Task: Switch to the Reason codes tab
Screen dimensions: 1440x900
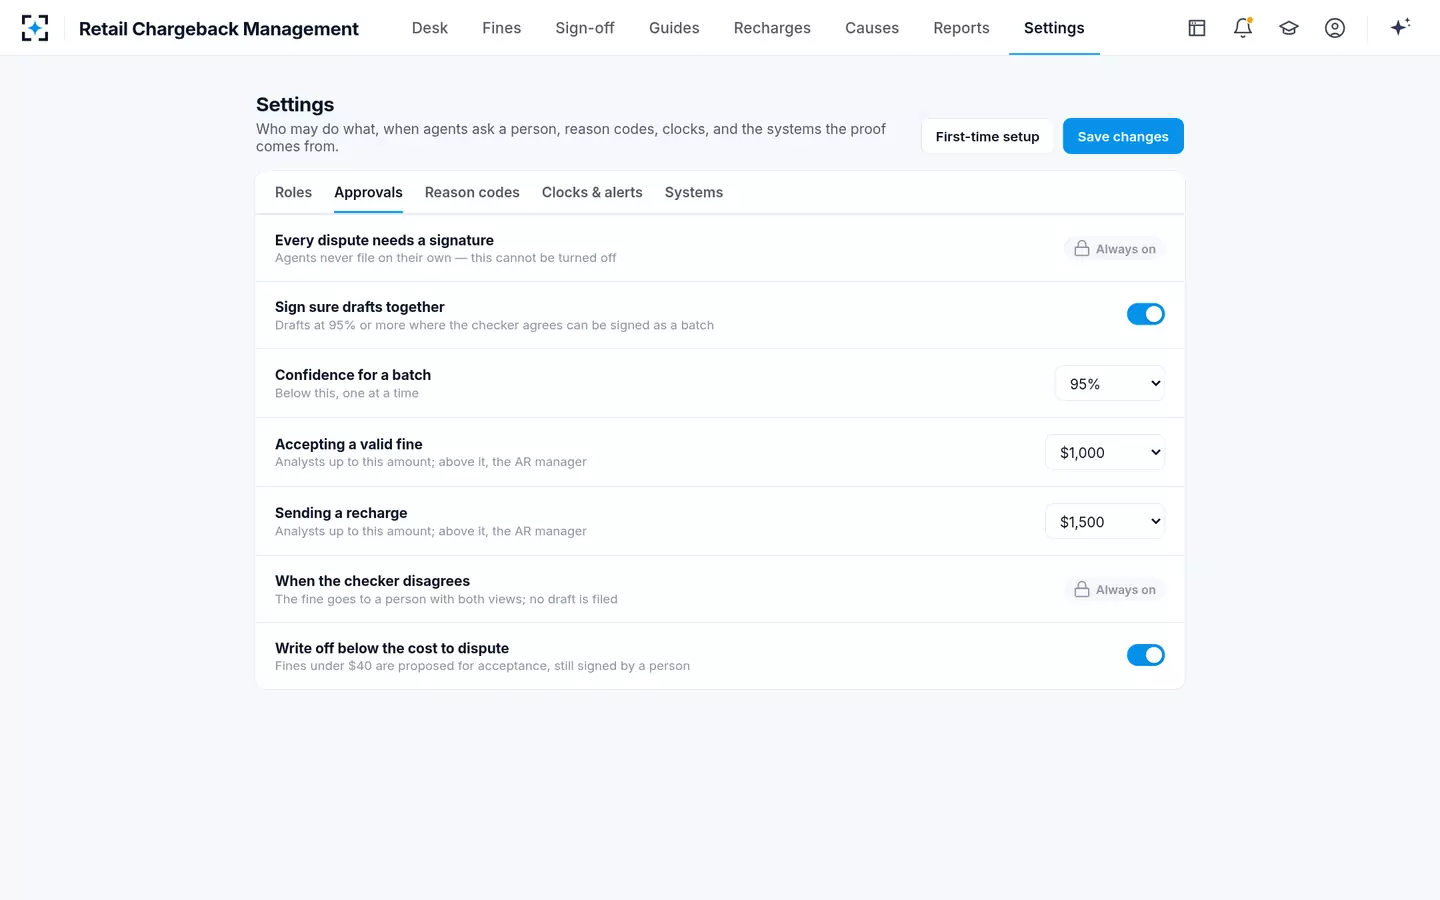Action: [x=472, y=192]
